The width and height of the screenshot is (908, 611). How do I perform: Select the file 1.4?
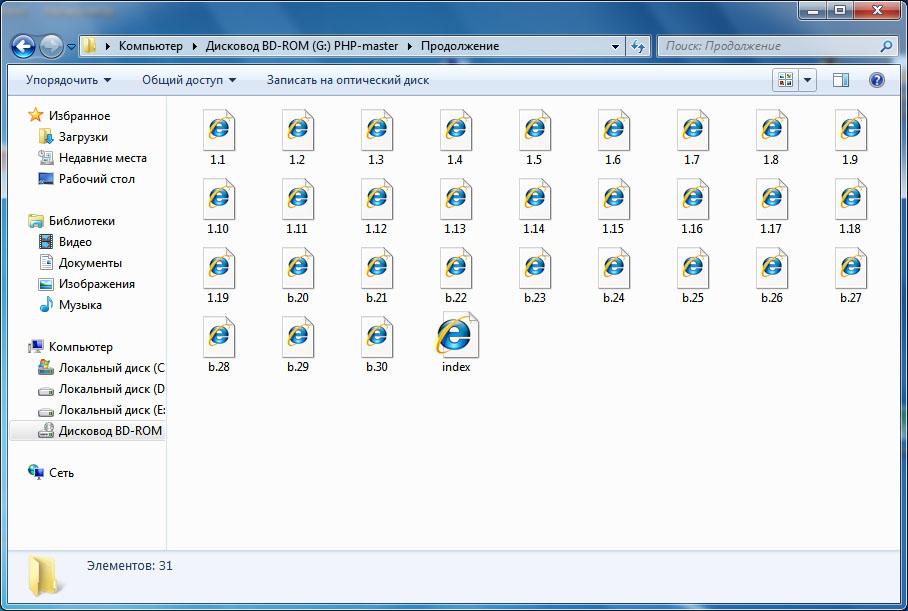click(456, 137)
